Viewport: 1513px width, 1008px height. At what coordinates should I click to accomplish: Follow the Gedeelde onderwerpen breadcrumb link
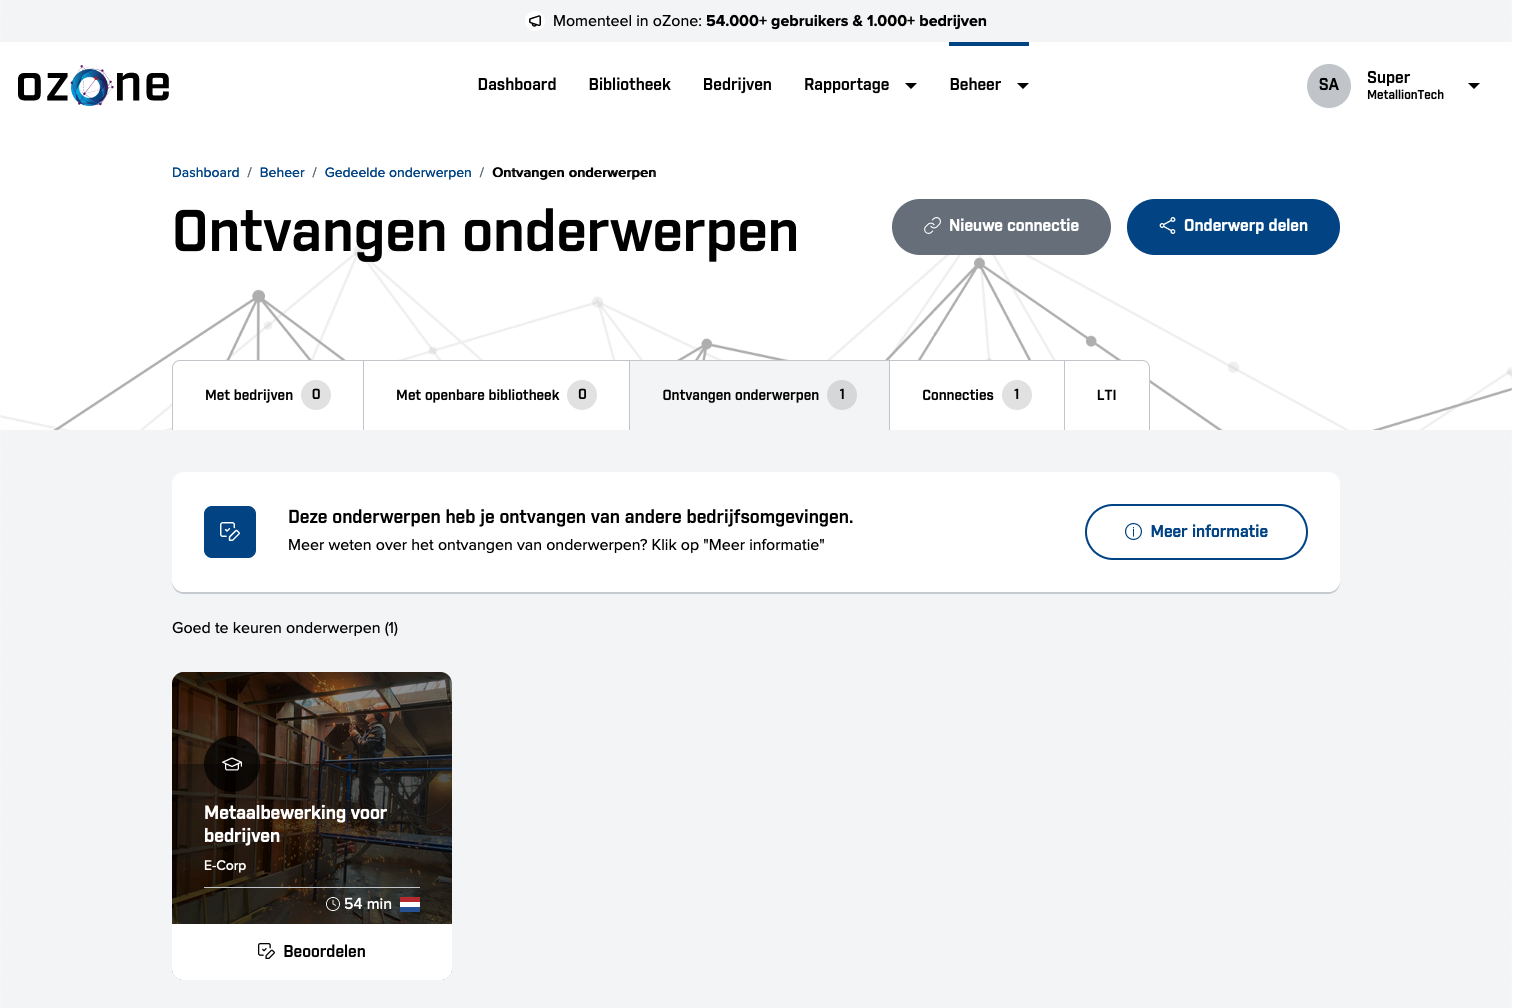click(x=397, y=172)
